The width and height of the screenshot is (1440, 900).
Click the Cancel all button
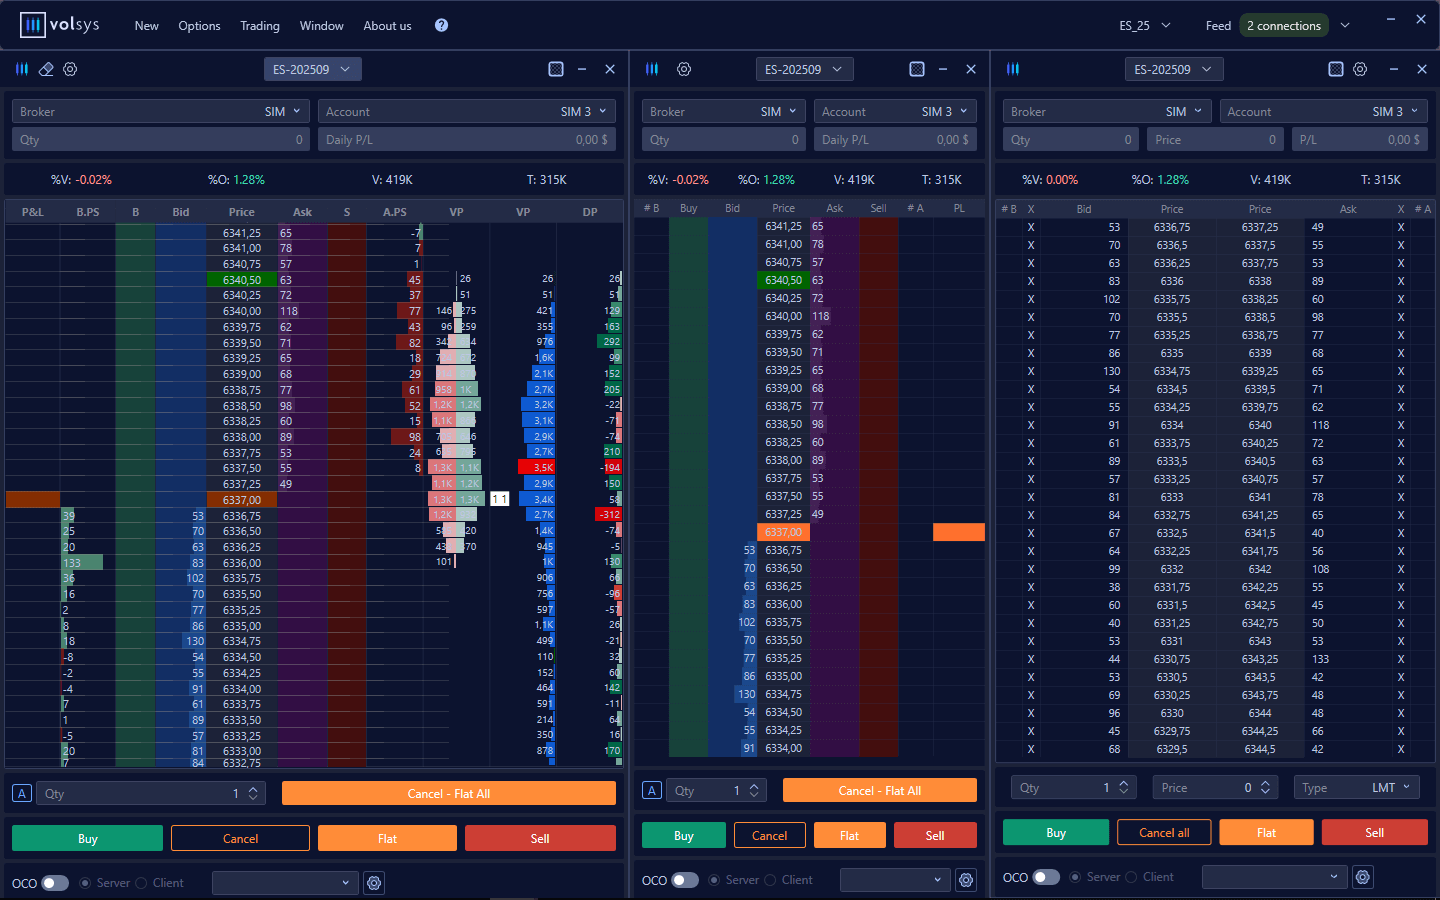tap(1163, 832)
